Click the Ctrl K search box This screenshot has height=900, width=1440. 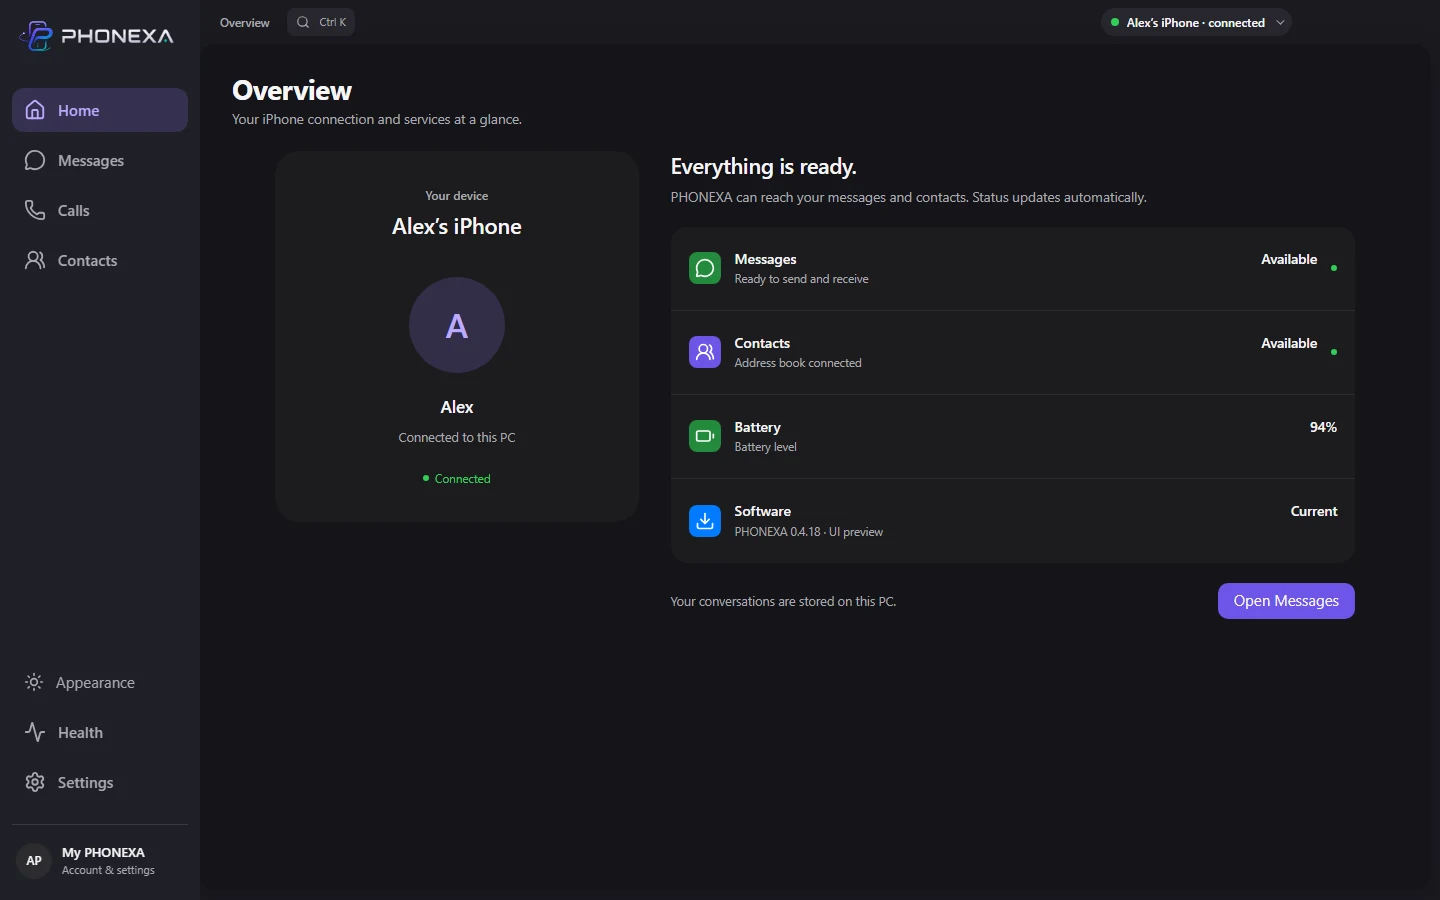[x=321, y=22]
